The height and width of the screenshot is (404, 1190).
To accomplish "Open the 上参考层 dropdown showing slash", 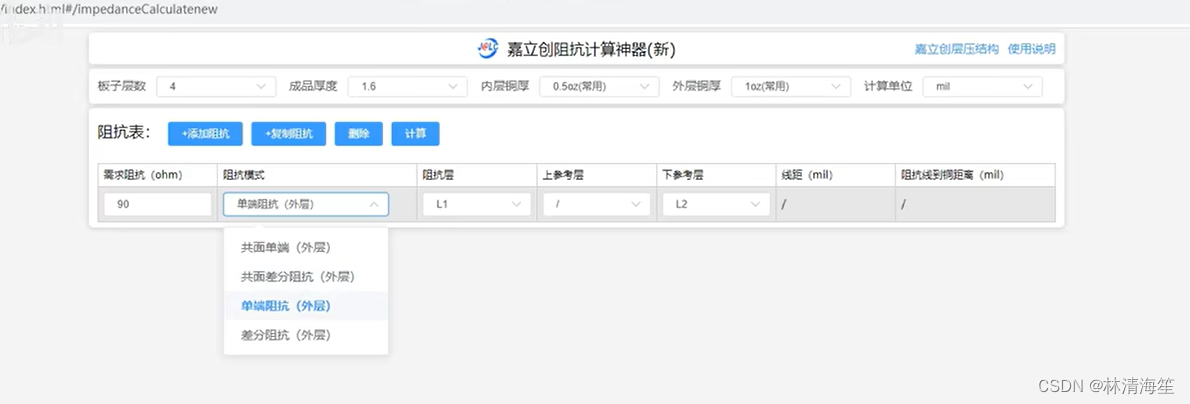I will (597, 204).
